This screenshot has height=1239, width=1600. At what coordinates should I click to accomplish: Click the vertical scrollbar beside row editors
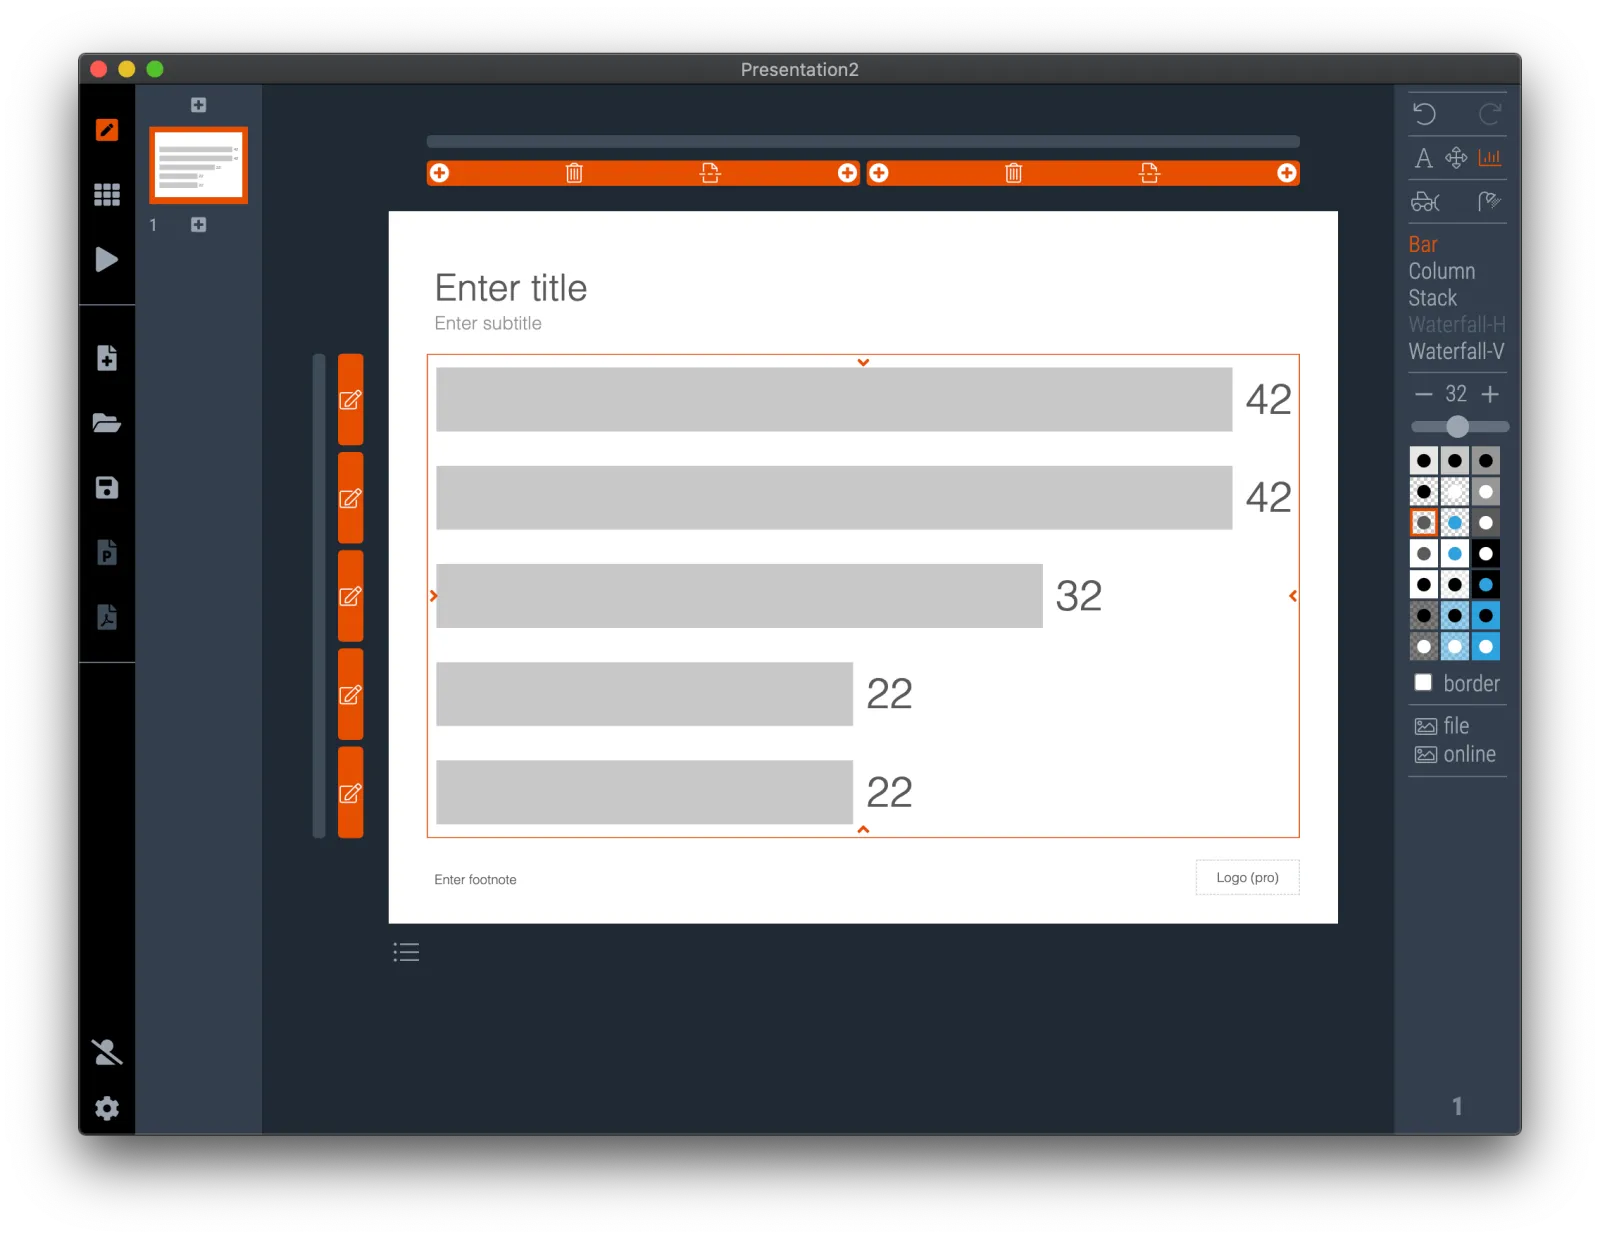point(319,596)
